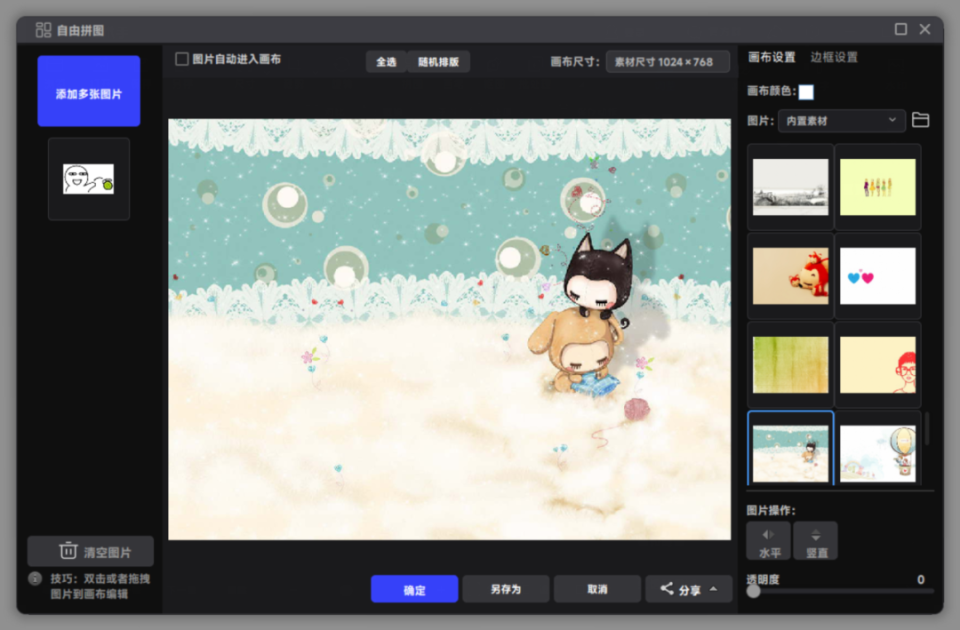The height and width of the screenshot is (630, 960).
Task: Switch to the 画布设置 tab
Action: 771,57
